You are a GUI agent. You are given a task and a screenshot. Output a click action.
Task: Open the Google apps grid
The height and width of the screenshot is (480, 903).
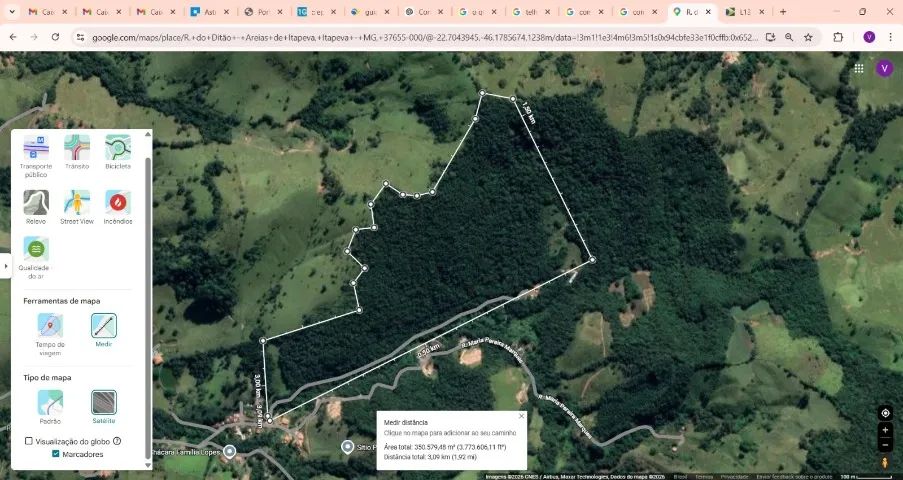pyautogui.click(x=859, y=68)
